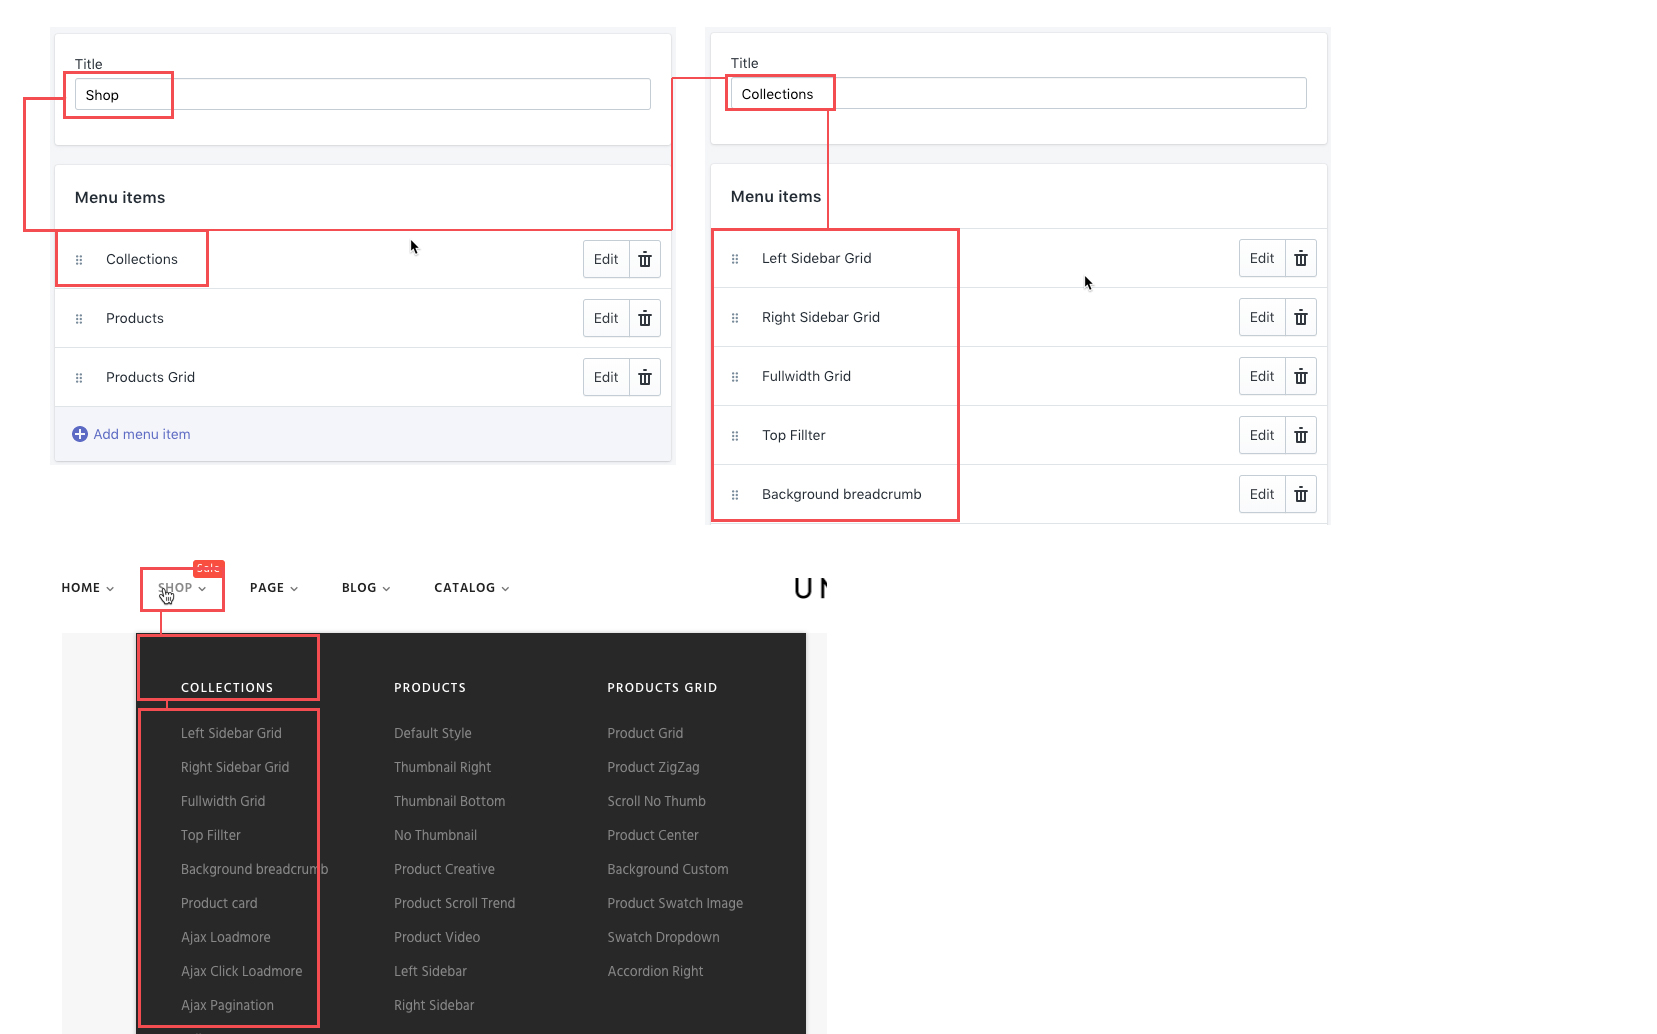Open Product Video in mega menu

[x=437, y=937]
